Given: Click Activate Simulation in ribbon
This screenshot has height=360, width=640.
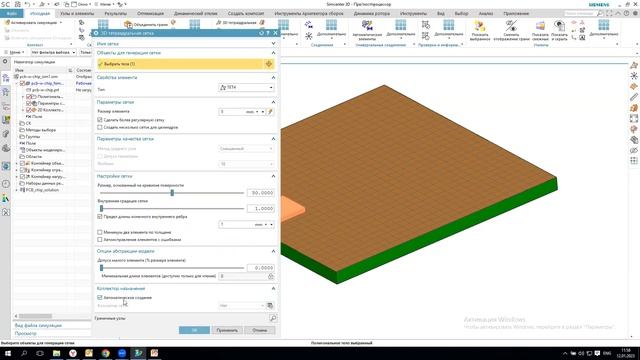Looking at the screenshot, I should tap(33, 22).
